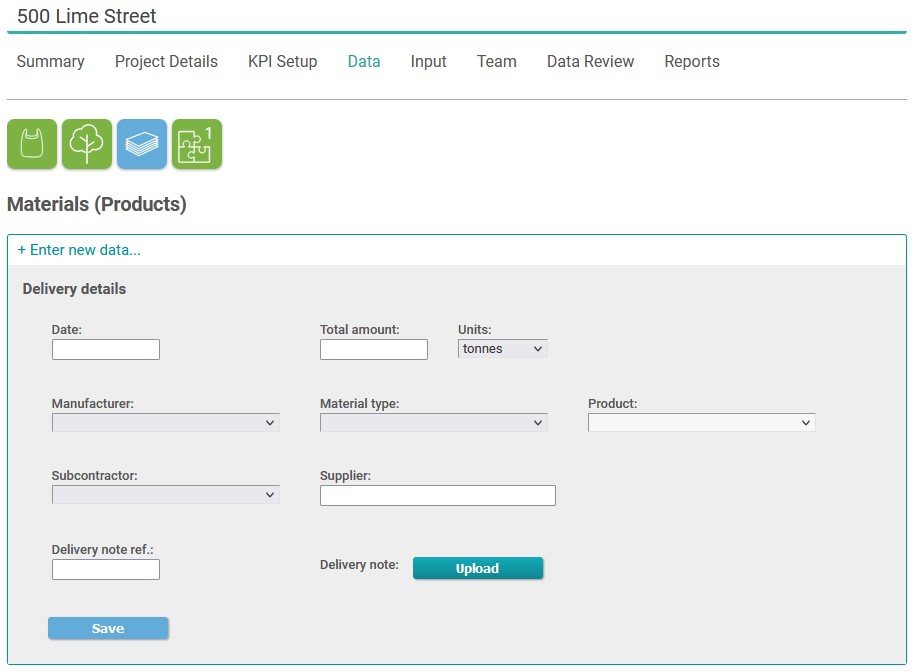
Task: Switch to the Summary tab
Action: (50, 61)
